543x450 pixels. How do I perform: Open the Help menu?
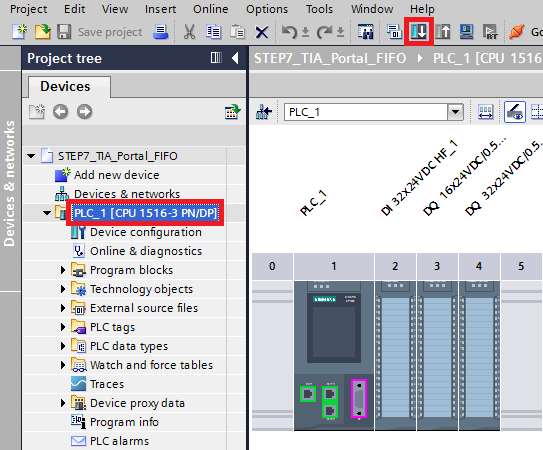tap(422, 9)
